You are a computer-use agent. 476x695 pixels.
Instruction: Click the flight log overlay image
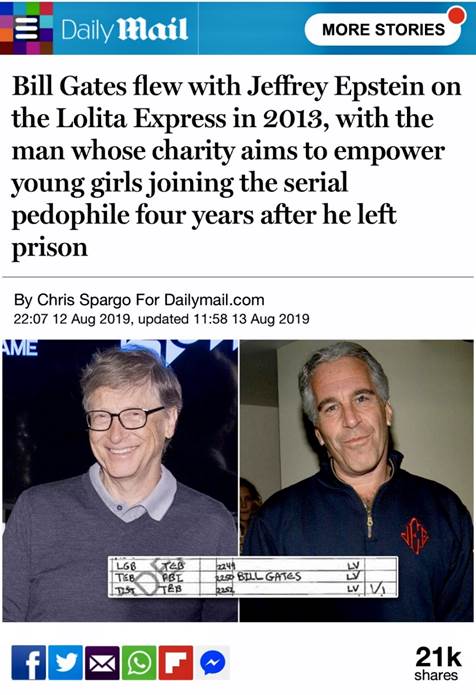(253, 577)
